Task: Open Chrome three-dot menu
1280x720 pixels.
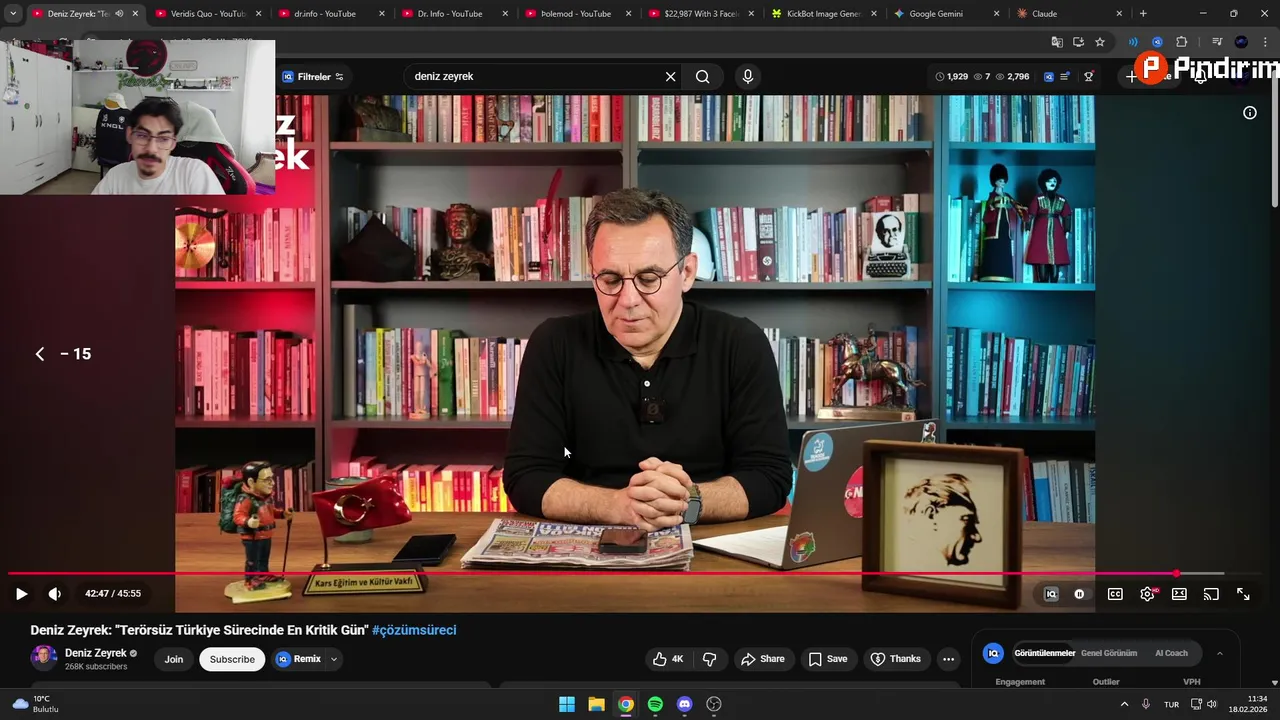Action: [1265, 42]
